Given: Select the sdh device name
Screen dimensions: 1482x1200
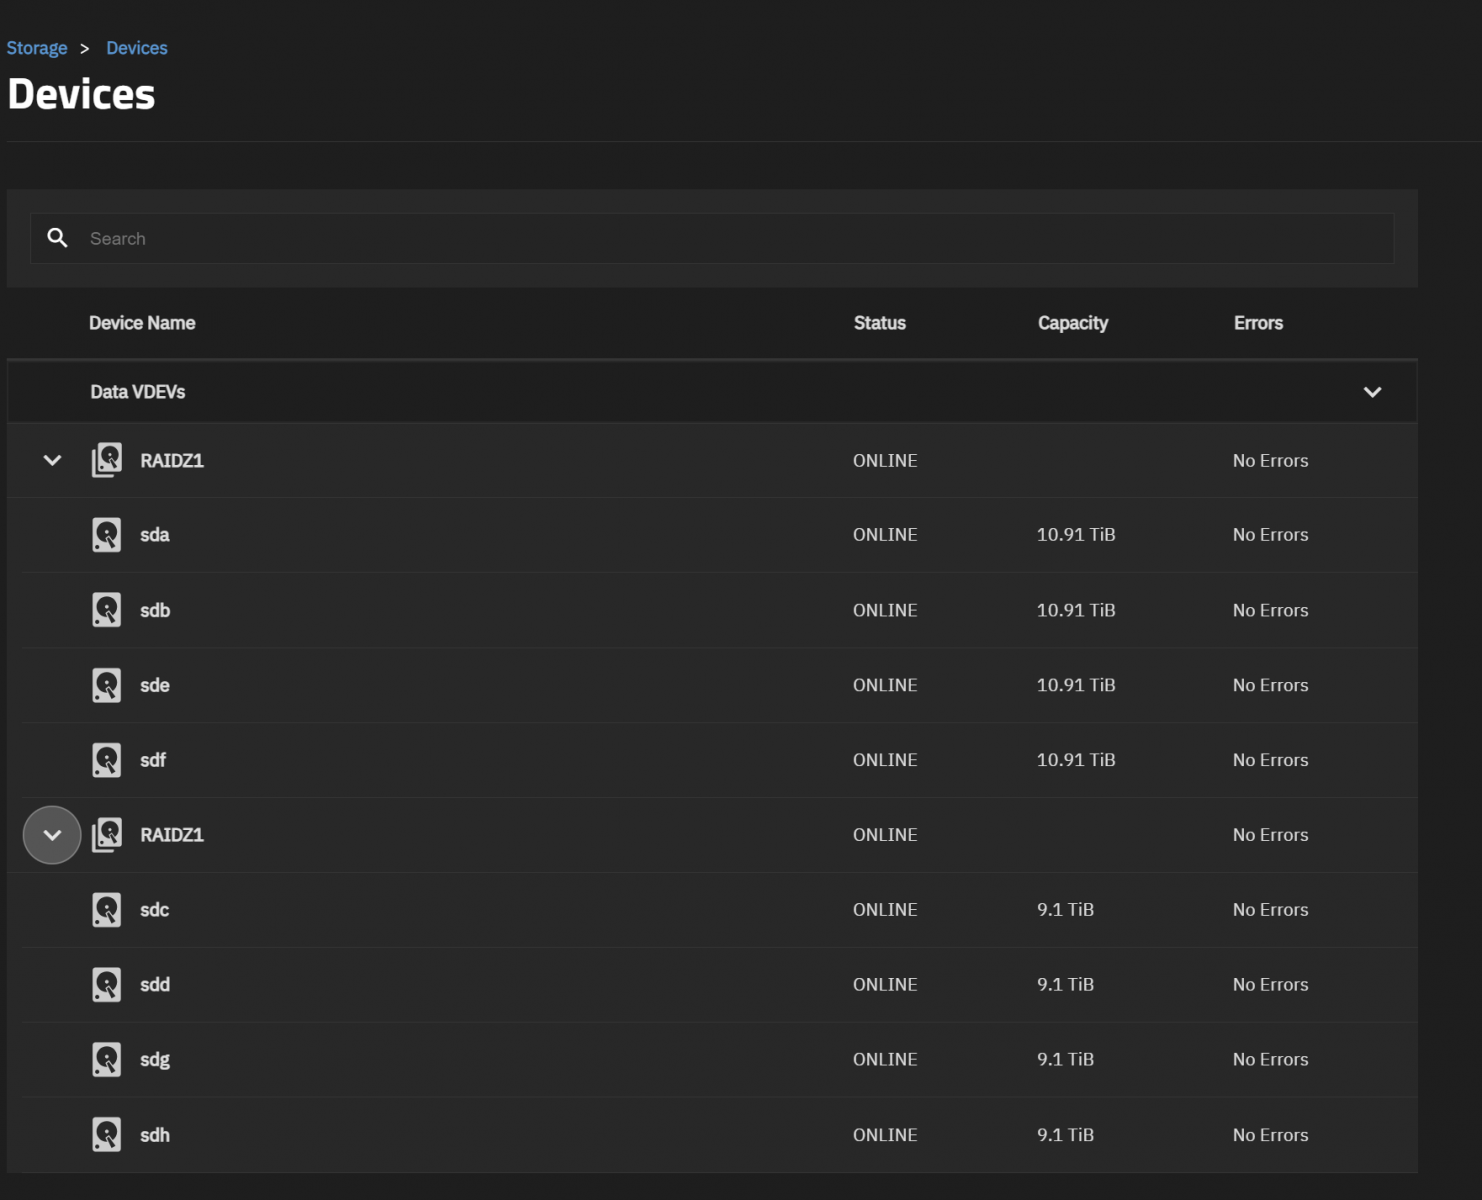Looking at the screenshot, I should click(155, 1135).
